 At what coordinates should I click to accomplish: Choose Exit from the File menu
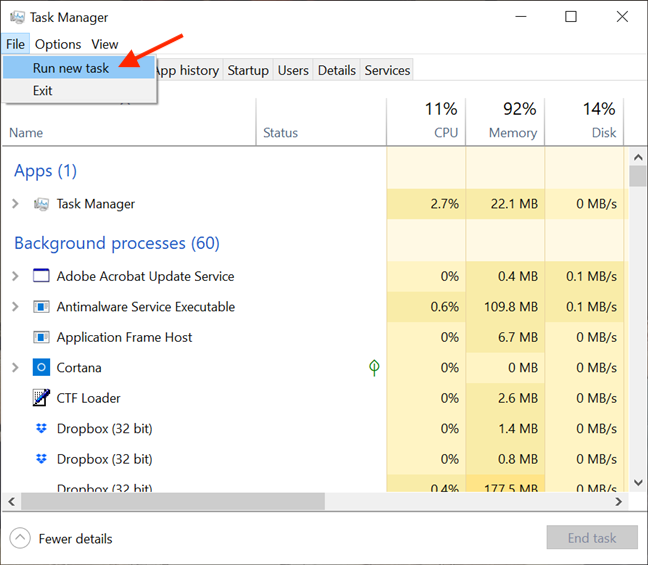[79, 91]
